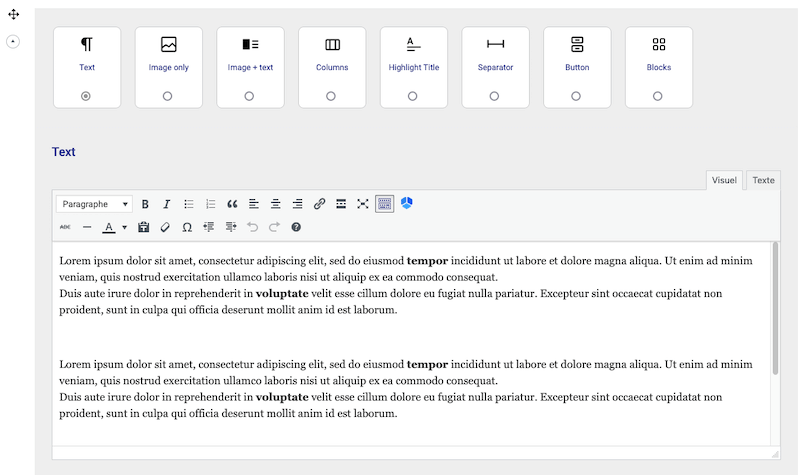This screenshot has height=475, width=800.
Task: Apply strikethrough formatting
Action: (x=65, y=227)
